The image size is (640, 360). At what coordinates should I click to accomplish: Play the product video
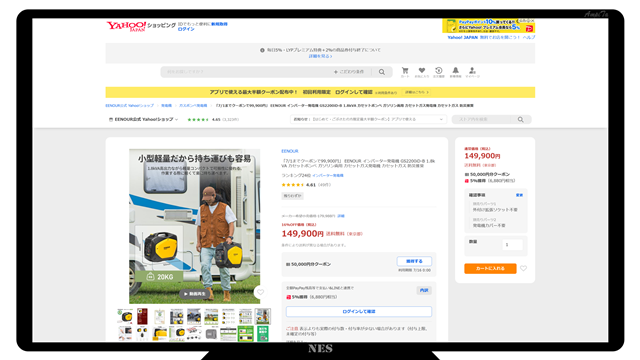194,294
